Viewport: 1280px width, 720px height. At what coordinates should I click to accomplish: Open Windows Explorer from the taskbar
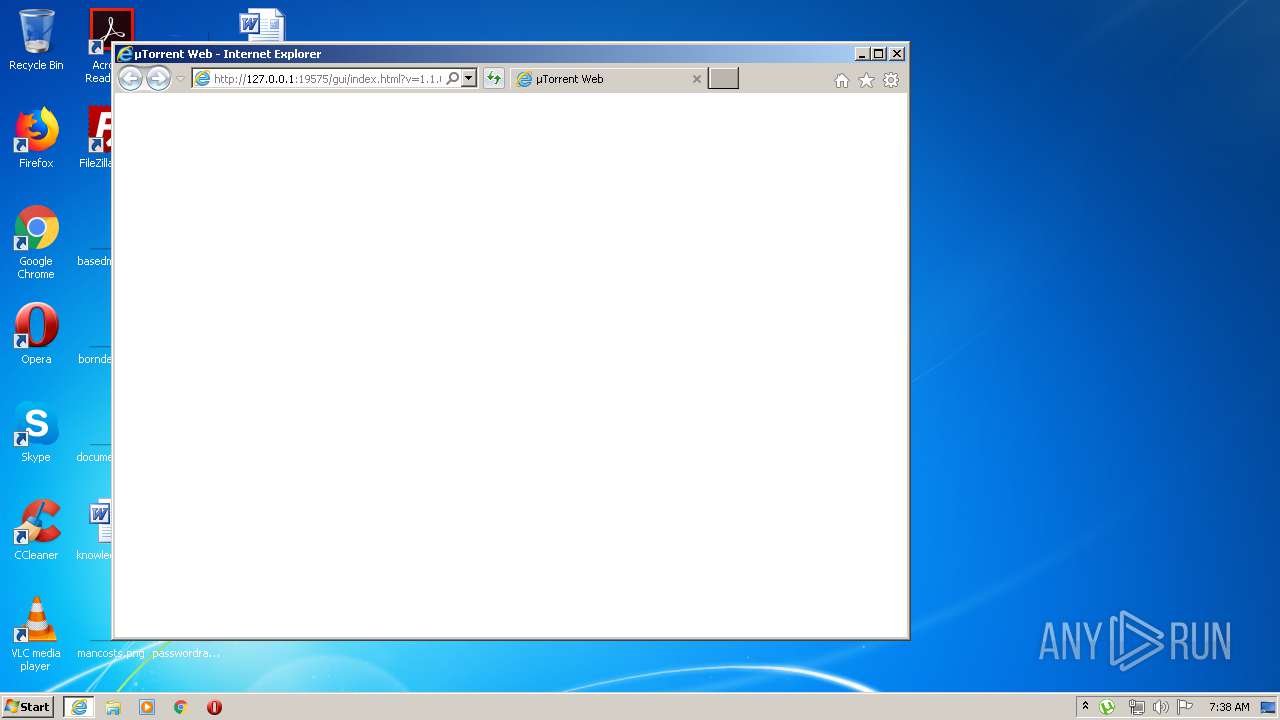(113, 707)
